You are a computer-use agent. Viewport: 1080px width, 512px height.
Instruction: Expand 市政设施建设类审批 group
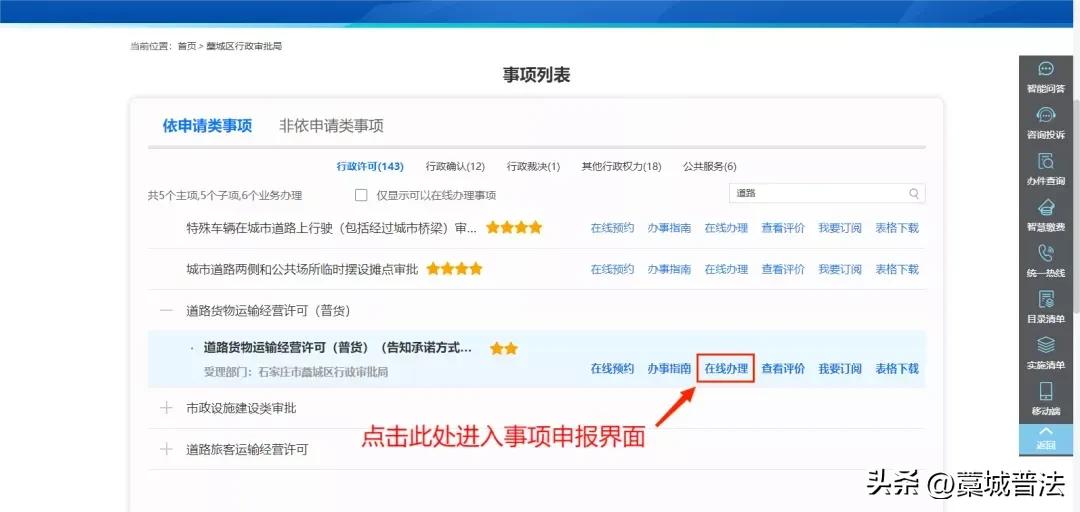pos(166,408)
